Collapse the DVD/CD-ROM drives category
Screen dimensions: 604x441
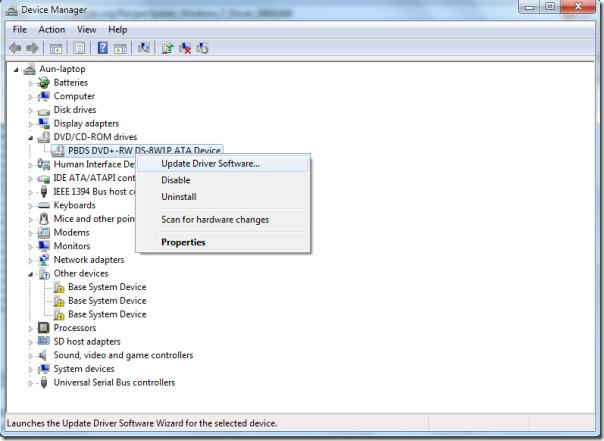click(x=31, y=137)
